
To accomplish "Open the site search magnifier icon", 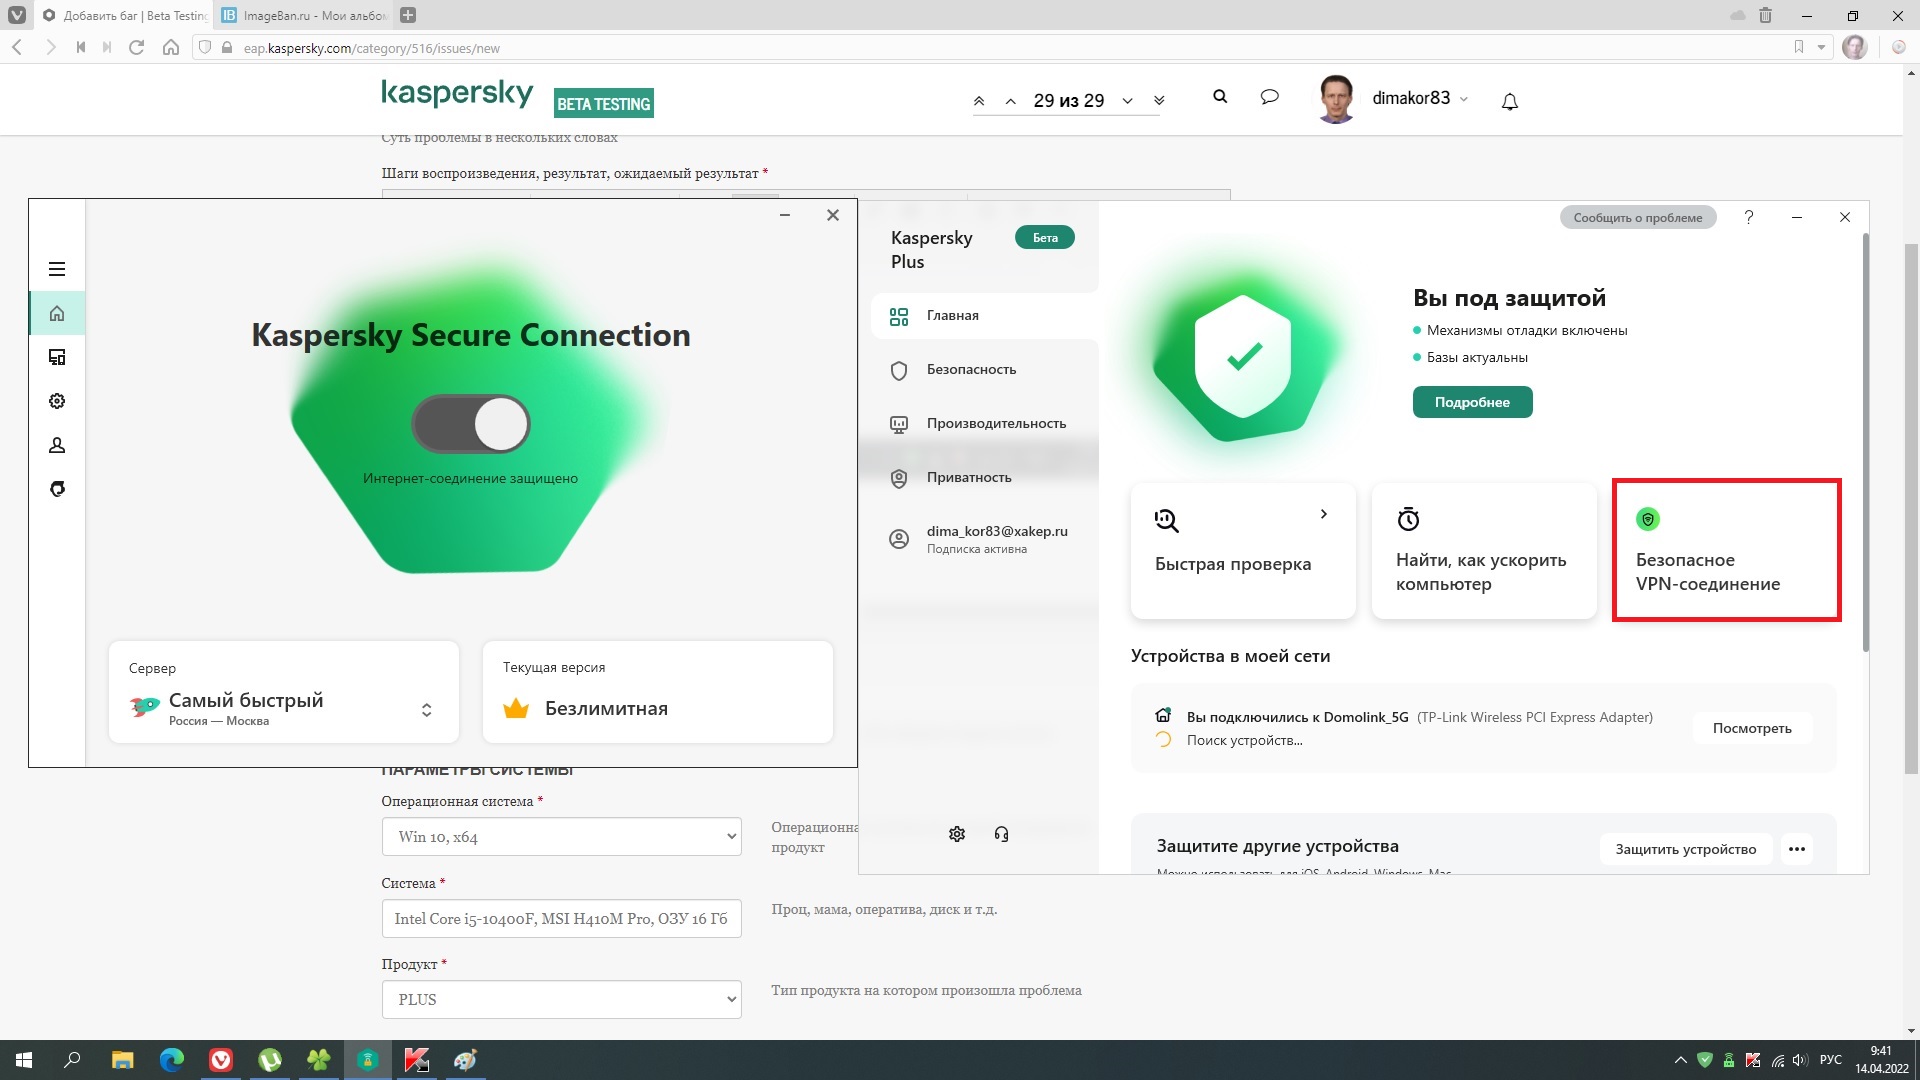I will point(1220,97).
